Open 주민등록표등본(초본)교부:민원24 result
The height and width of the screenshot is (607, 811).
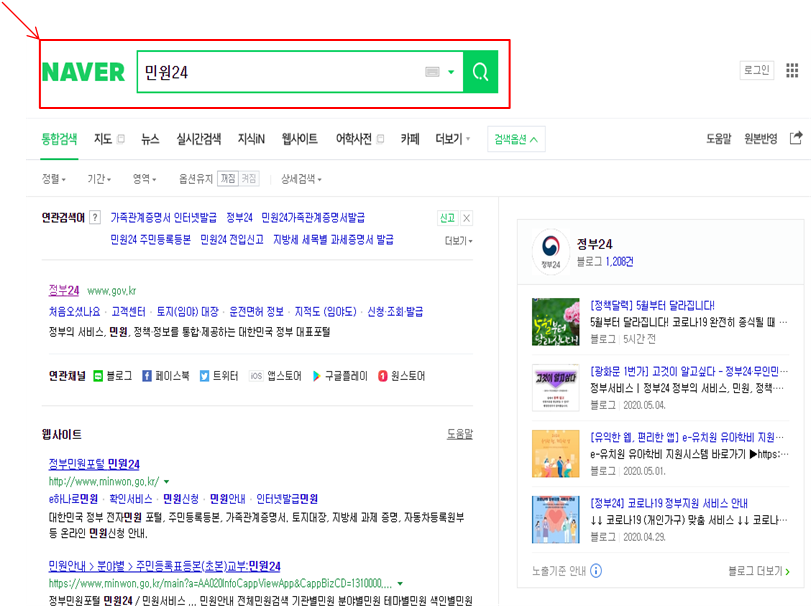pos(164,566)
